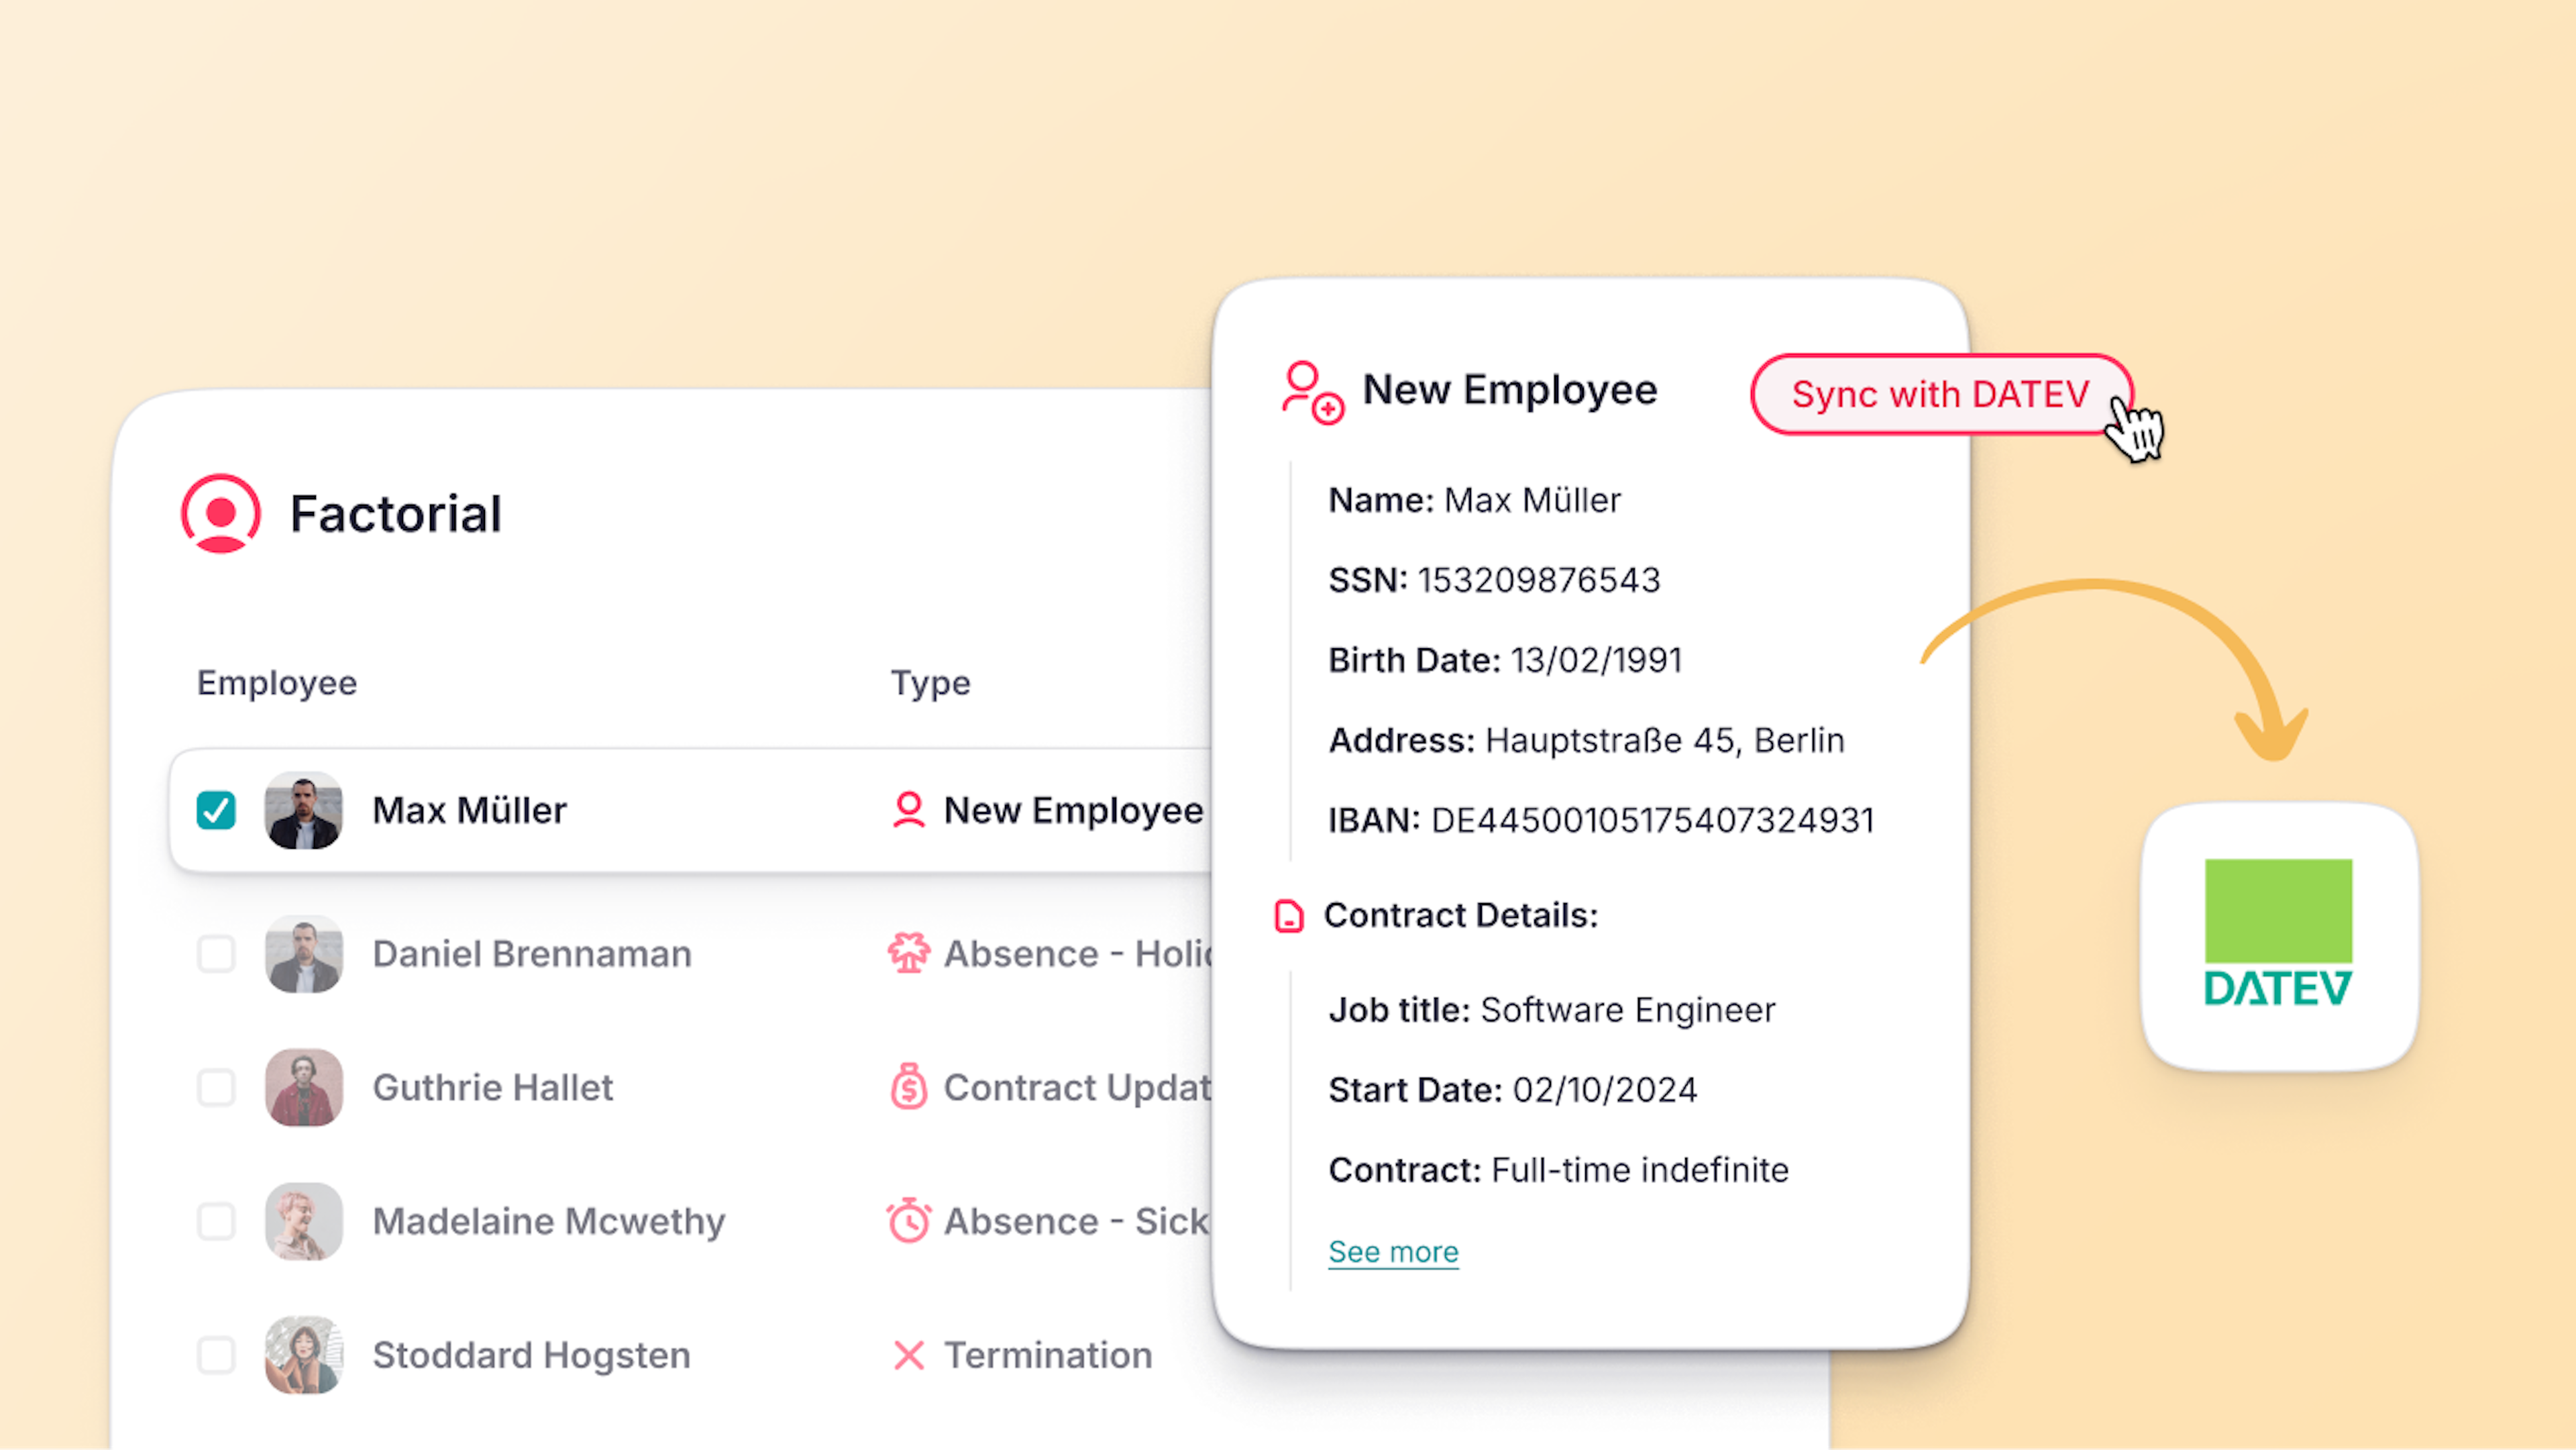Click the Contract Update money bag icon
This screenshot has width=2576, height=1450.
coord(908,1087)
